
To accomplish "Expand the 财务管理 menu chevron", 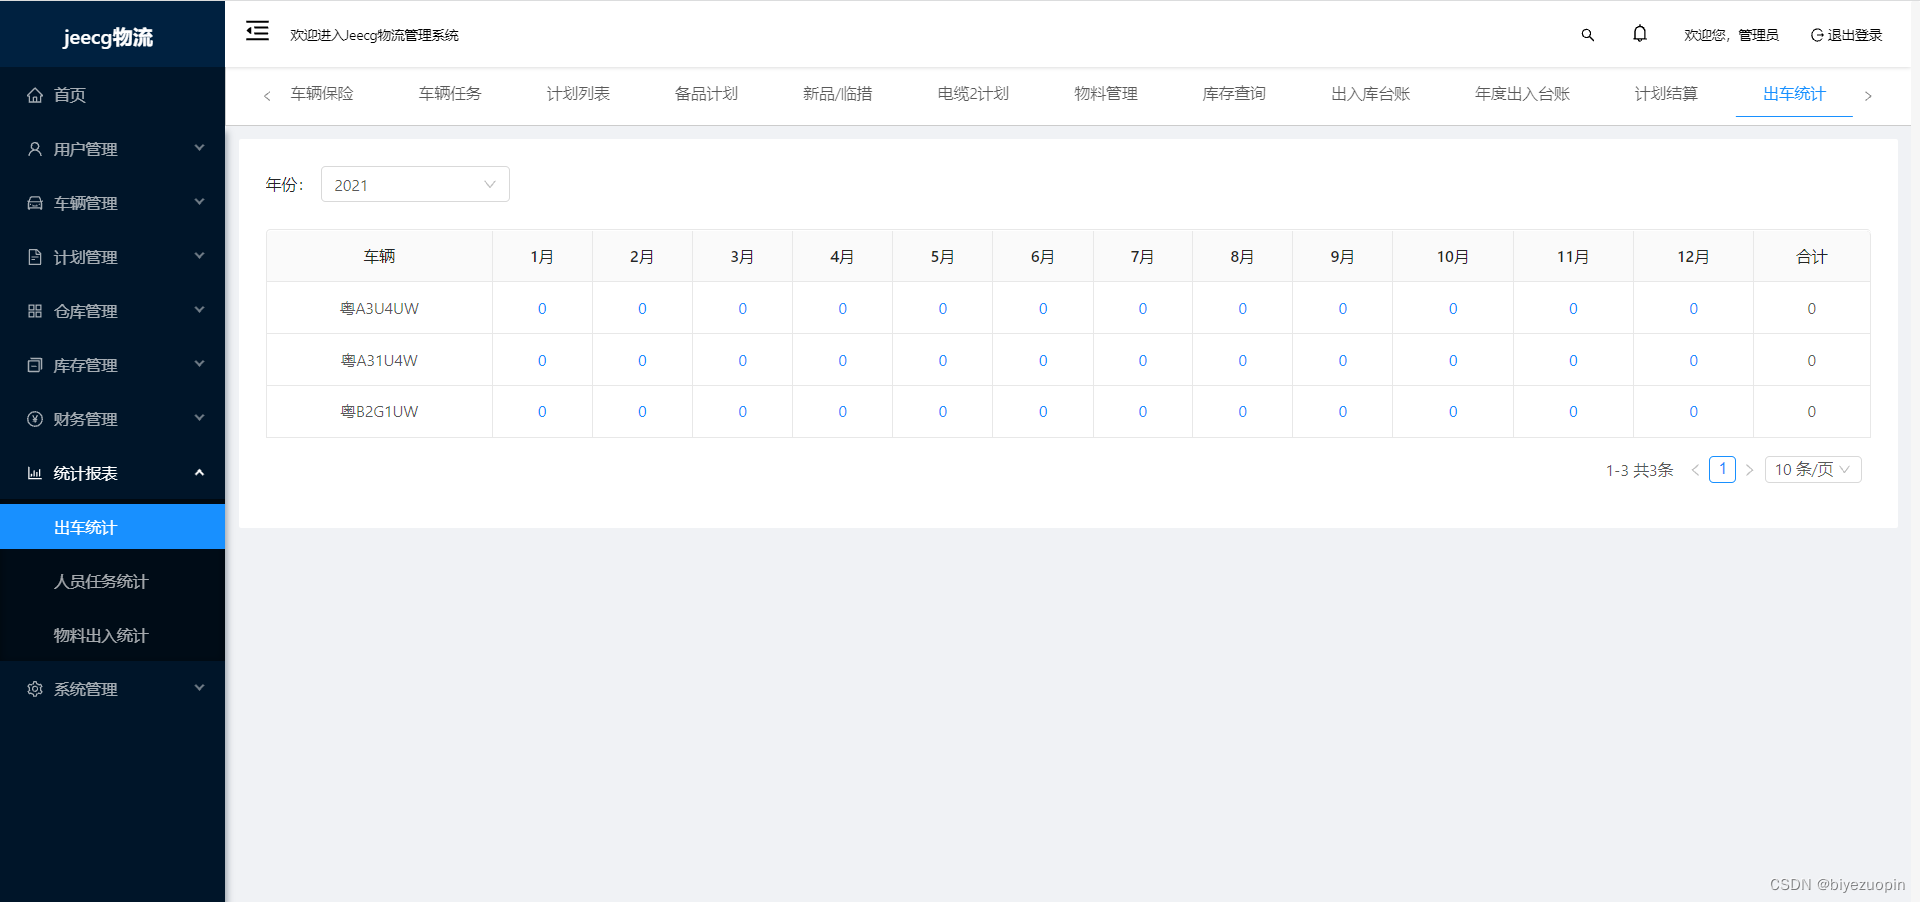I will tap(199, 418).
